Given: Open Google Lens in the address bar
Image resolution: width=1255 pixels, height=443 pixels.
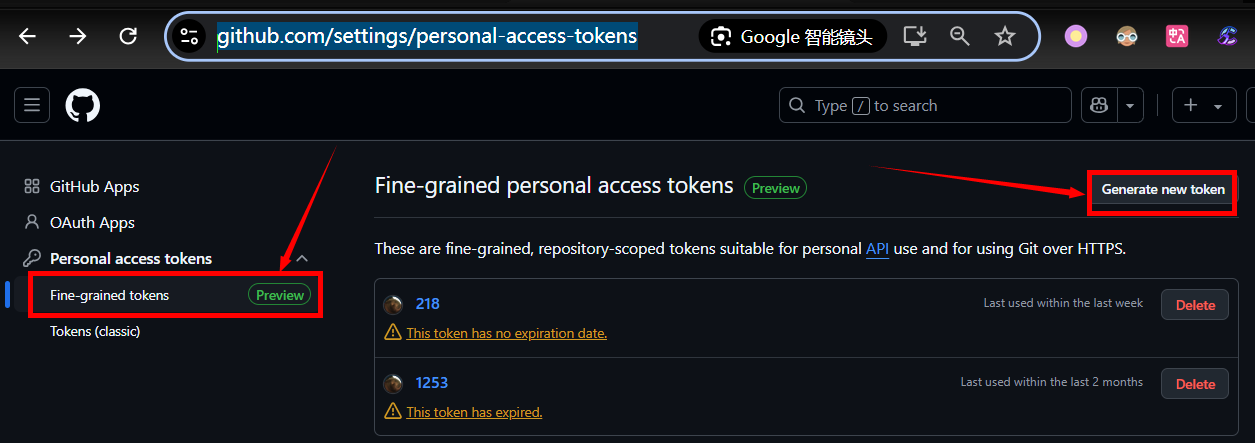Looking at the screenshot, I should 792,37.
